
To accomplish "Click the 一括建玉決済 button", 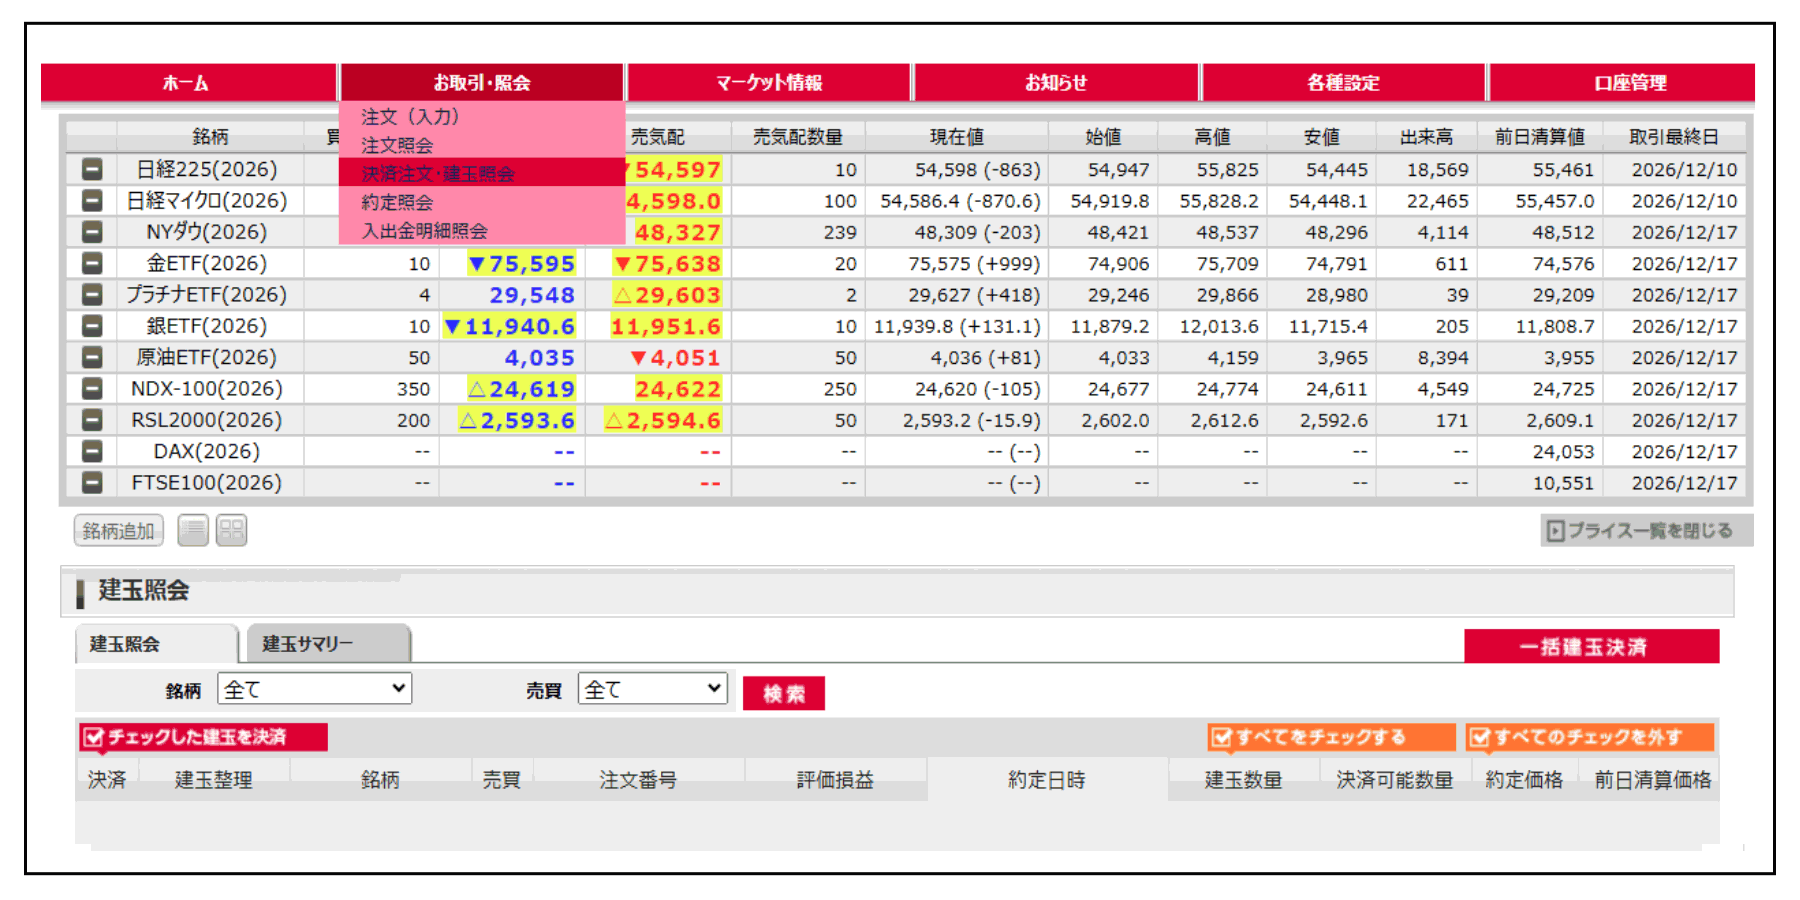I will (x=1590, y=646).
